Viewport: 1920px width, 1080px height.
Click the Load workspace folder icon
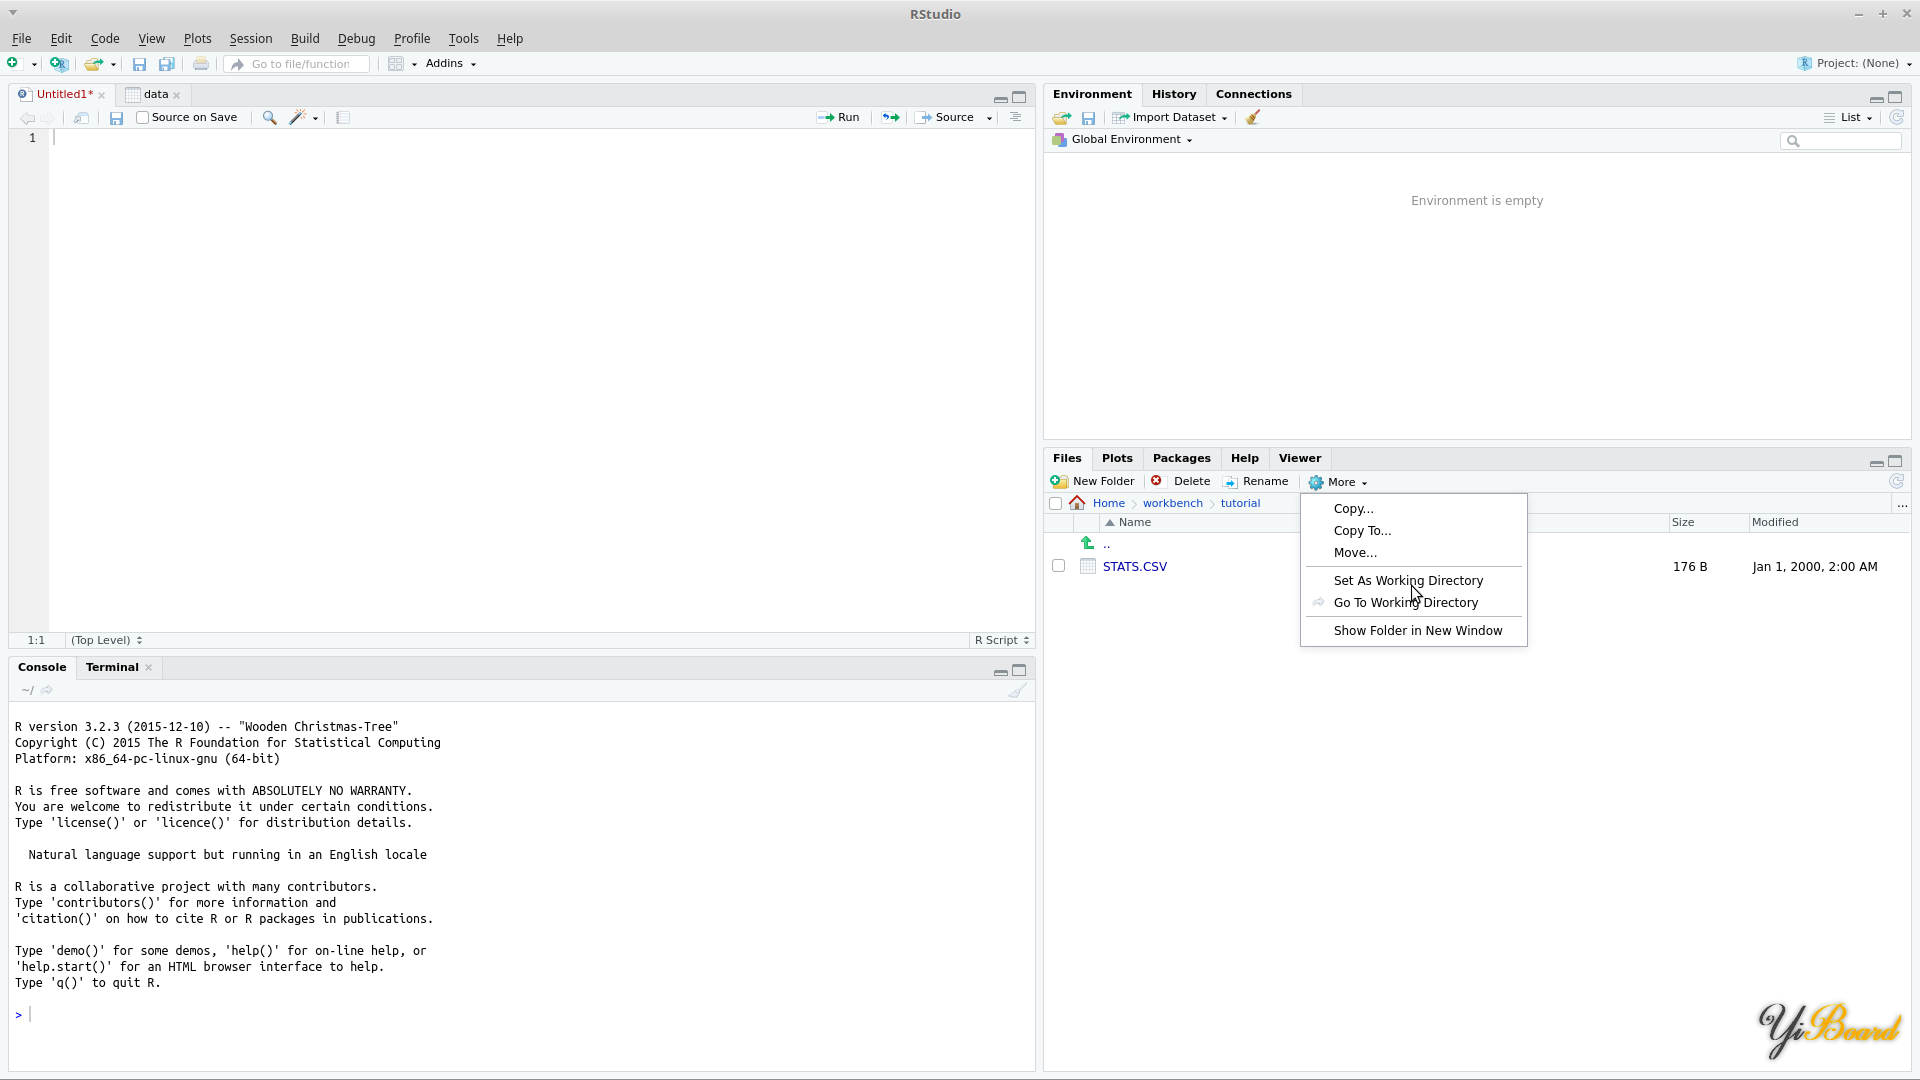(1062, 118)
